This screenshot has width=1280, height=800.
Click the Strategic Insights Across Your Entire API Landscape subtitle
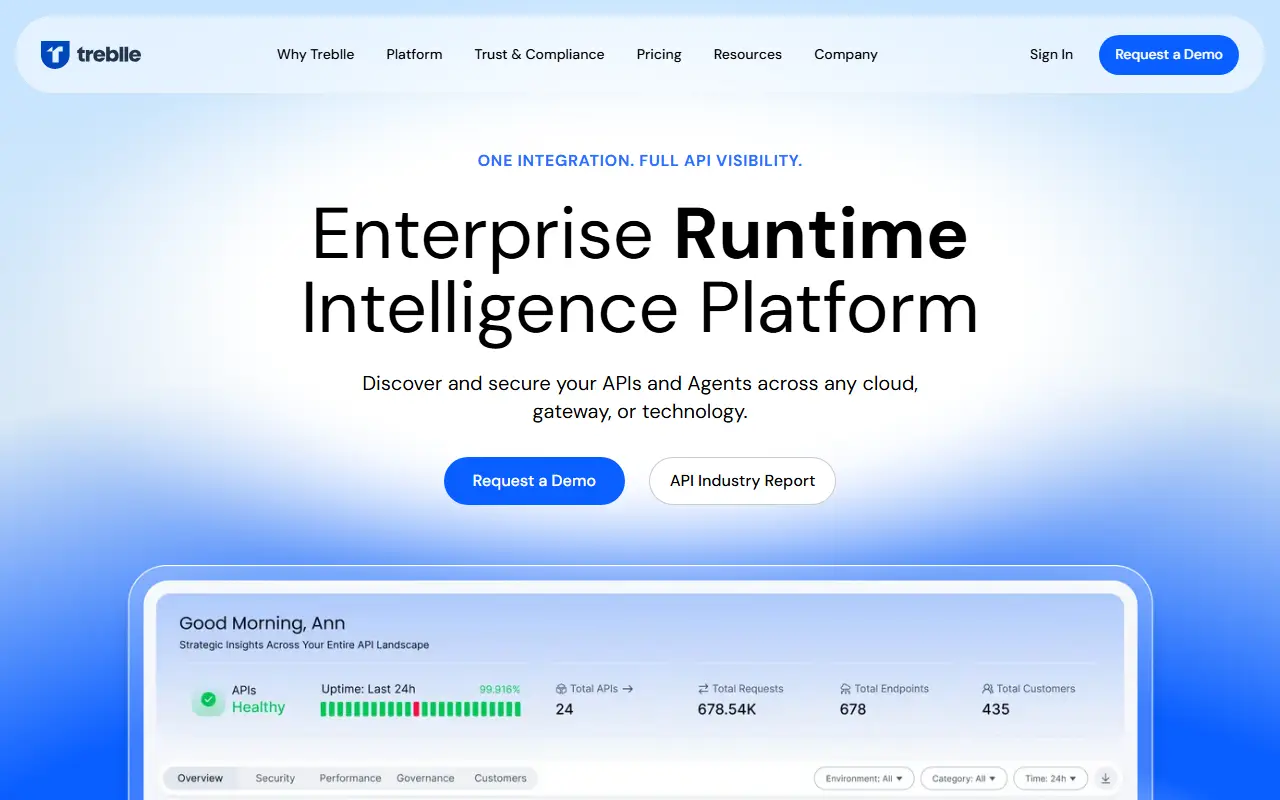tap(304, 645)
